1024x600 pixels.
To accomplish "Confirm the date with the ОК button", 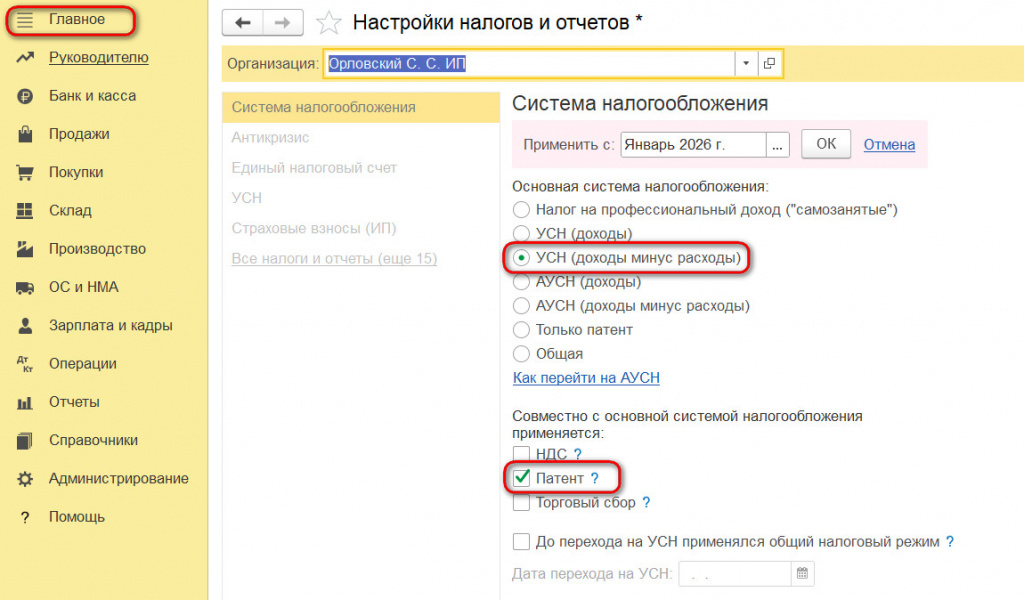I will pyautogui.click(x=825, y=144).
